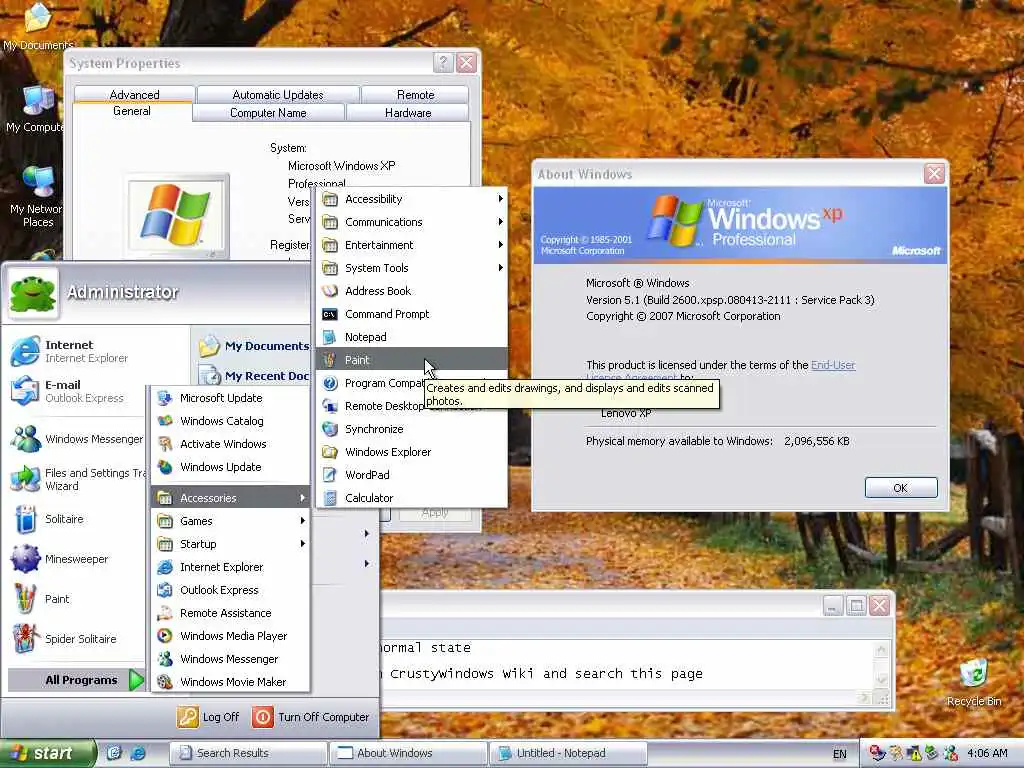This screenshot has height=768, width=1024.
Task: Open Files and Settings Transfer Wizard
Action: (75, 479)
